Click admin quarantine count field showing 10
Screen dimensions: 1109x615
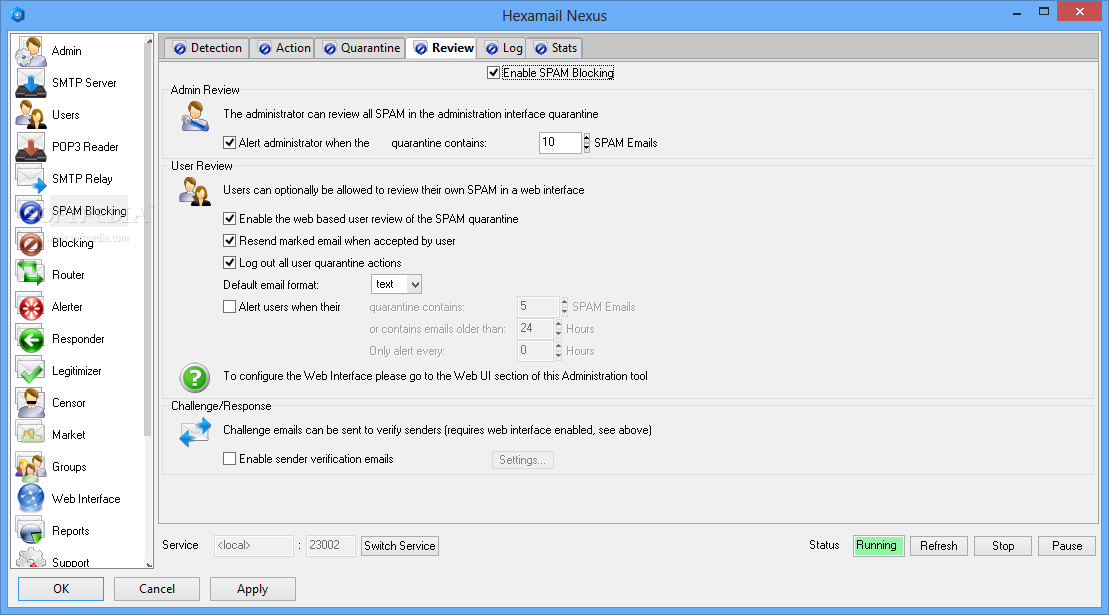pyautogui.click(x=559, y=143)
